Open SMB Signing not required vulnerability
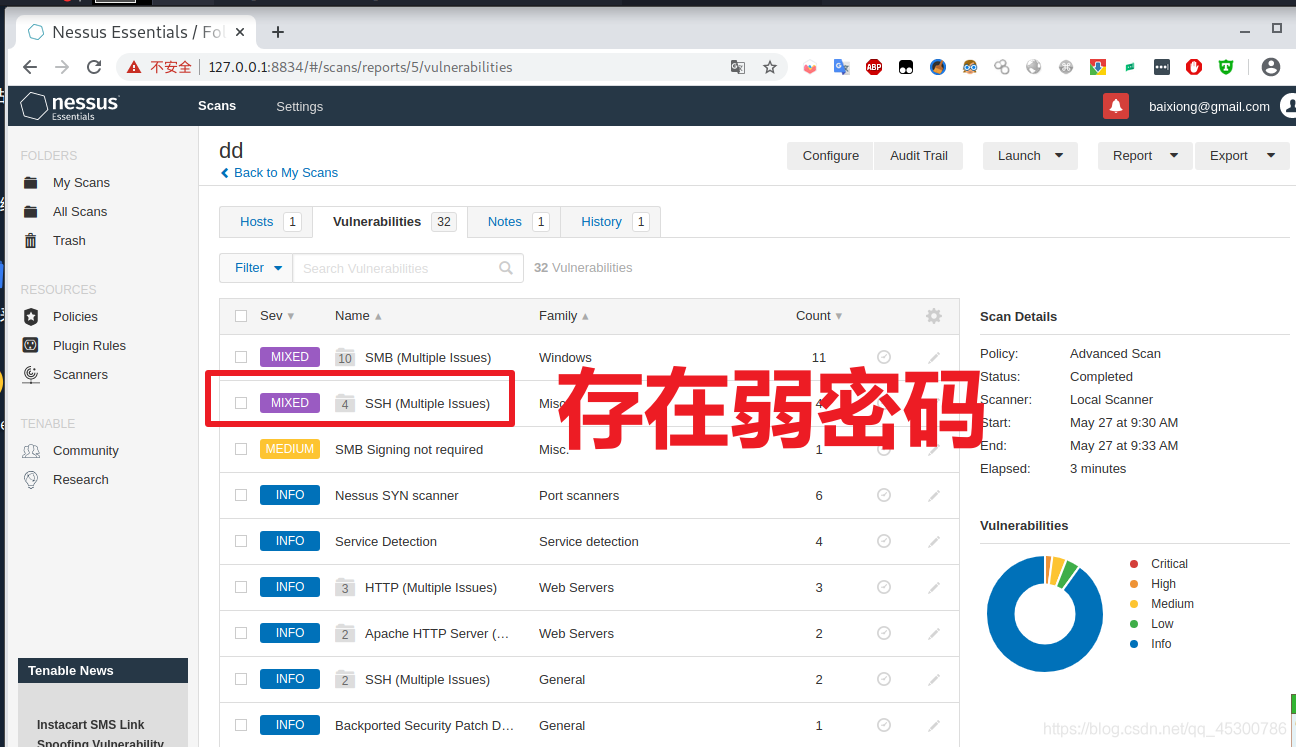Viewport: 1296px width, 747px height. [409, 450]
